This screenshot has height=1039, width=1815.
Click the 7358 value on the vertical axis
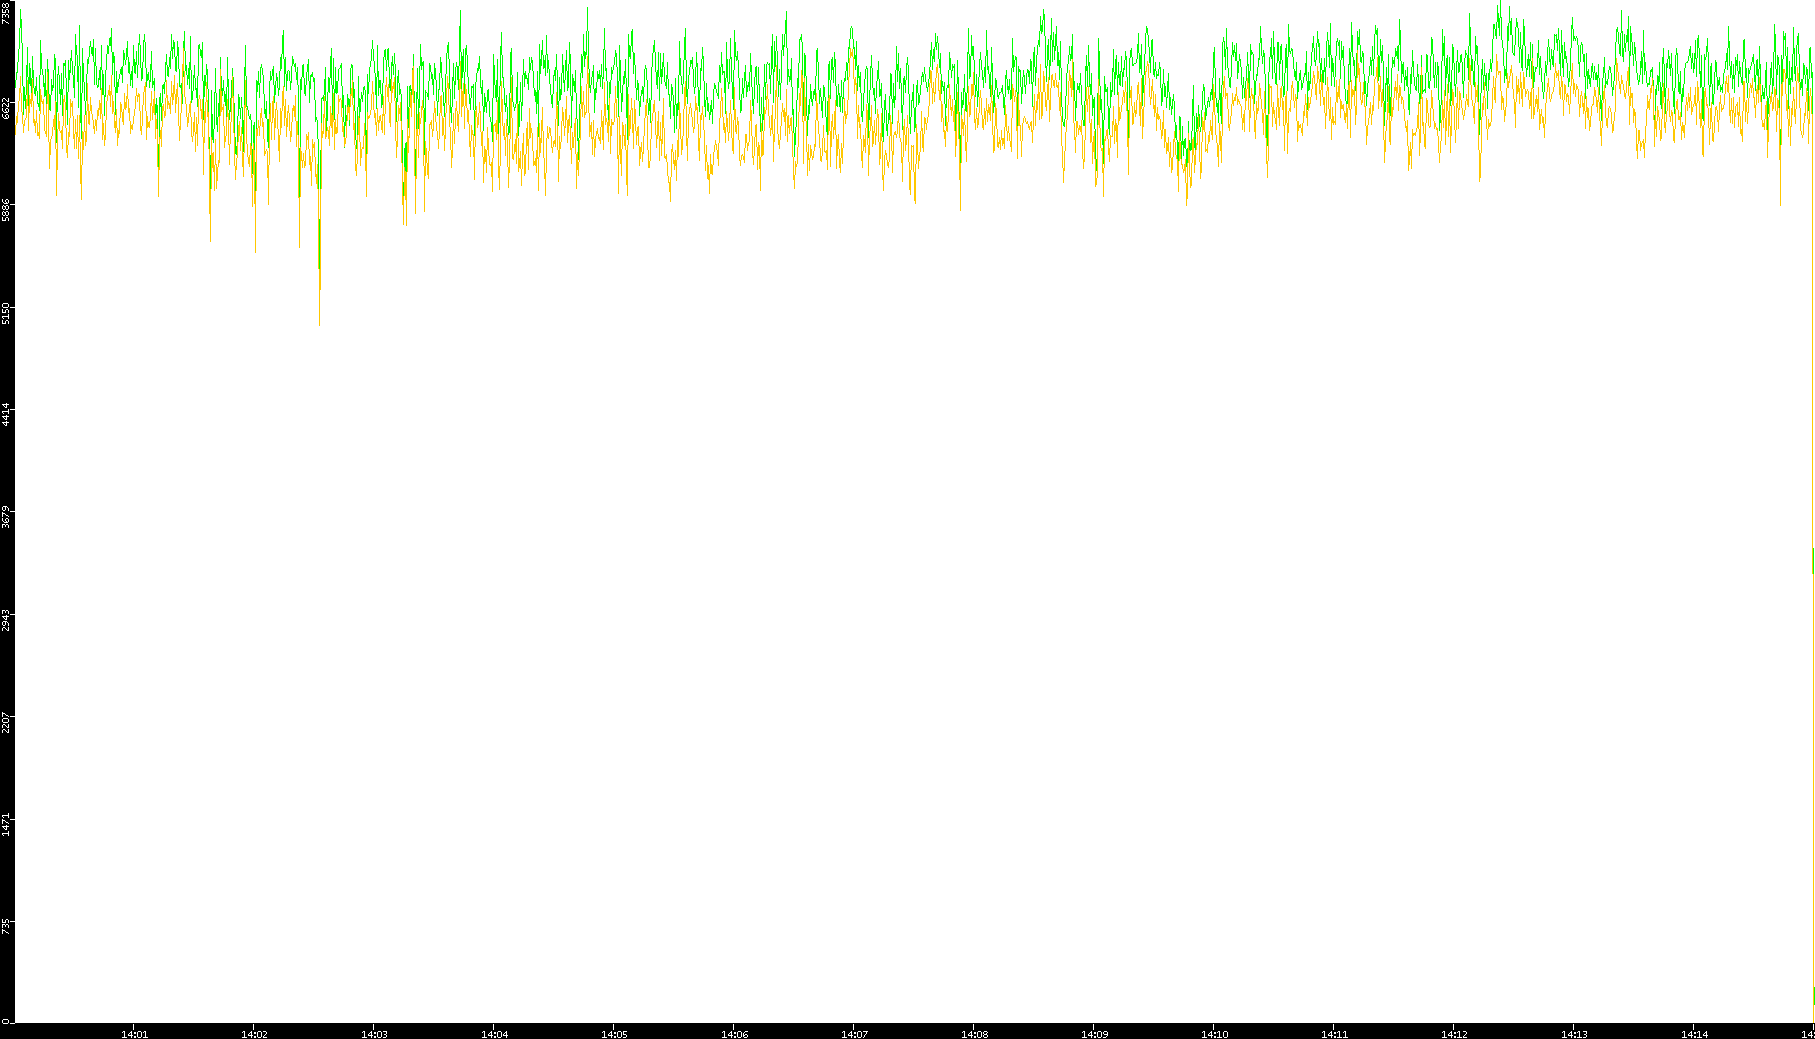6,13
